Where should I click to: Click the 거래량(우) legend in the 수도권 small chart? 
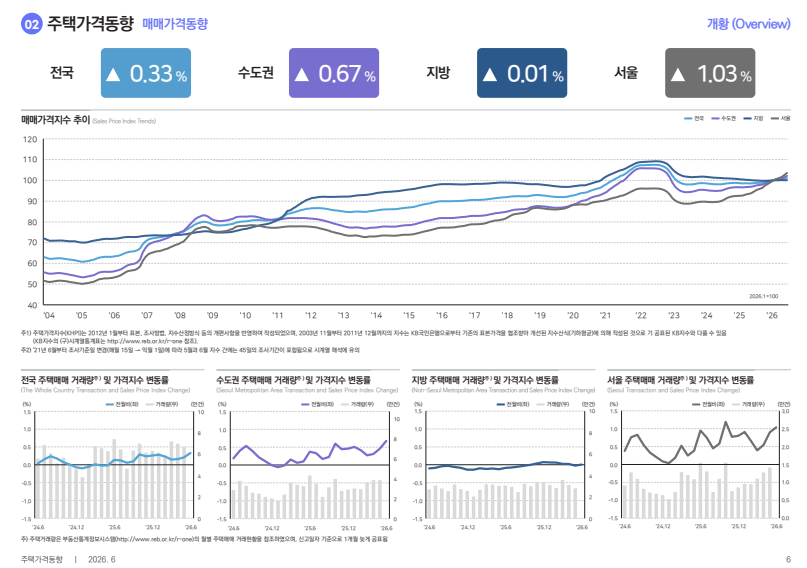click(357, 404)
